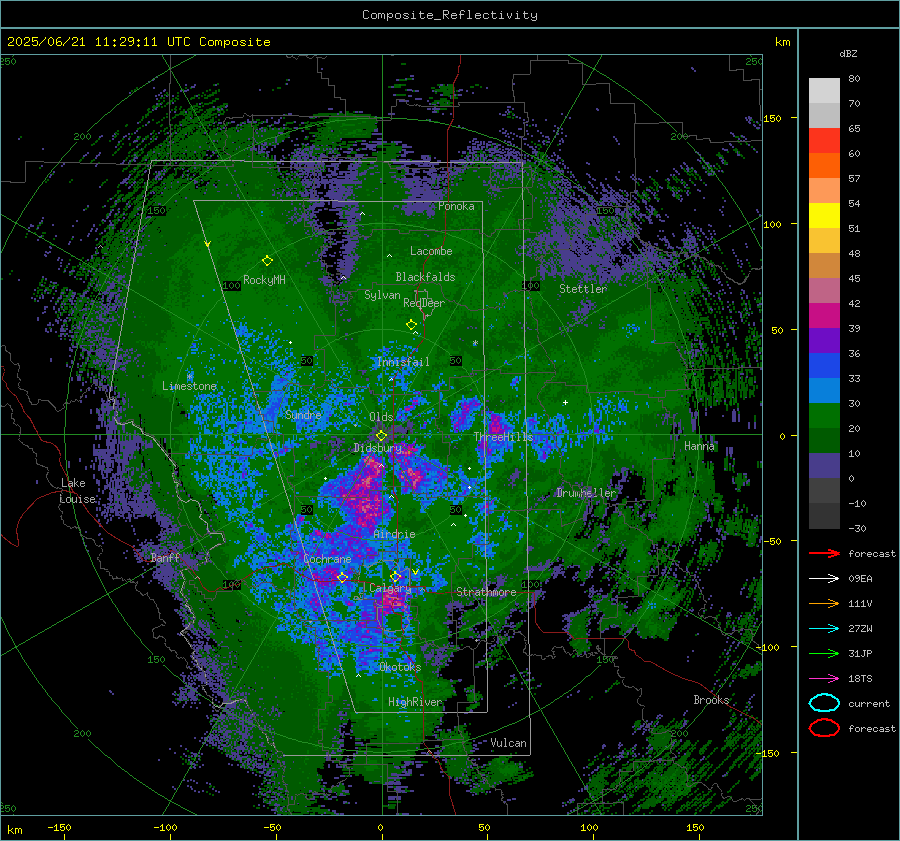900x841 pixels.
Task: Click the magenta 18TS arrow legend icon
Action: pos(824,679)
